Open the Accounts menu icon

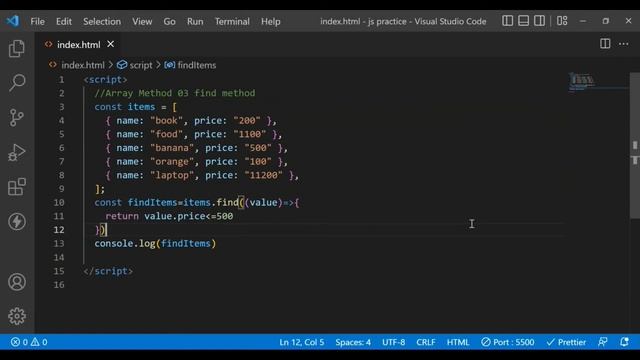[17, 282]
